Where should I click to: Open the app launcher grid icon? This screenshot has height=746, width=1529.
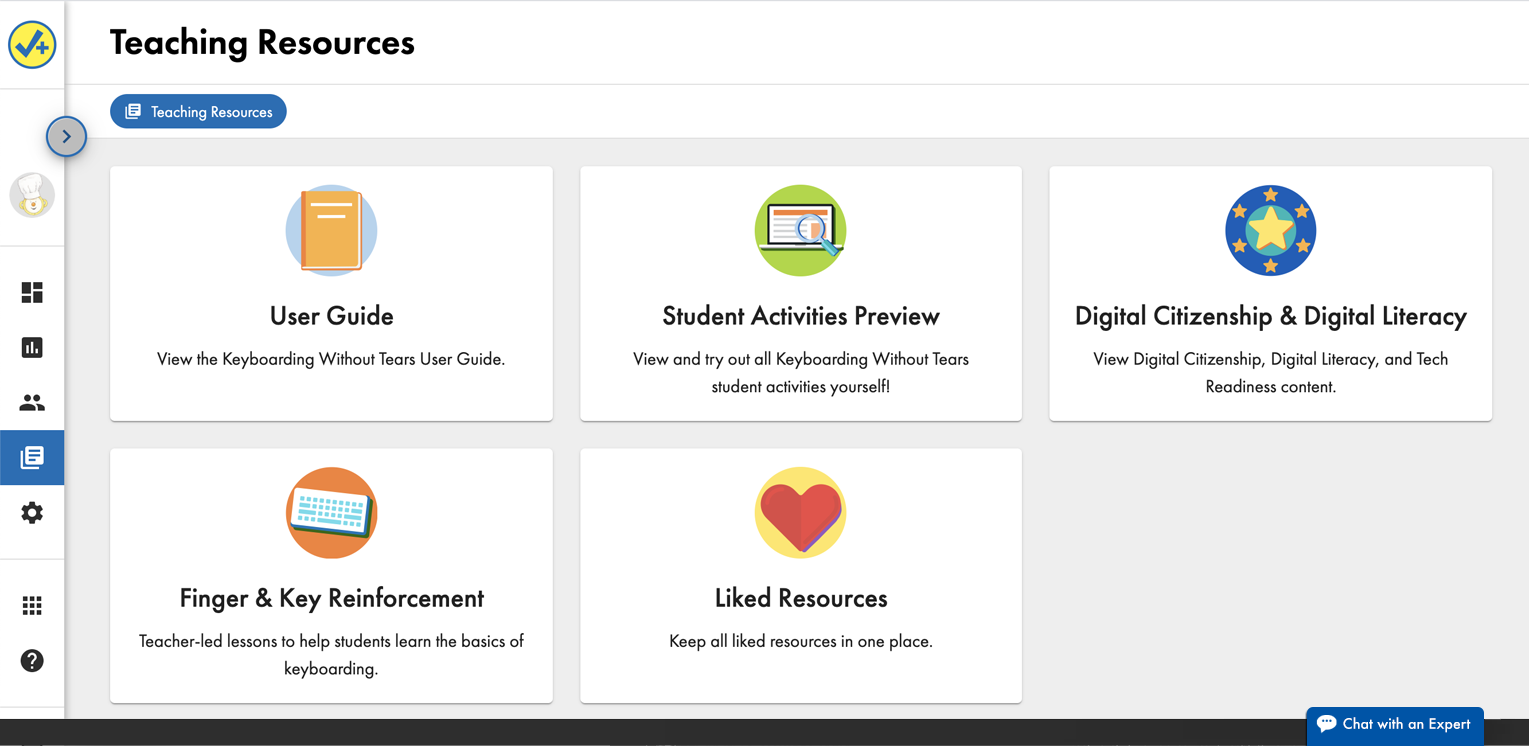tap(32, 605)
